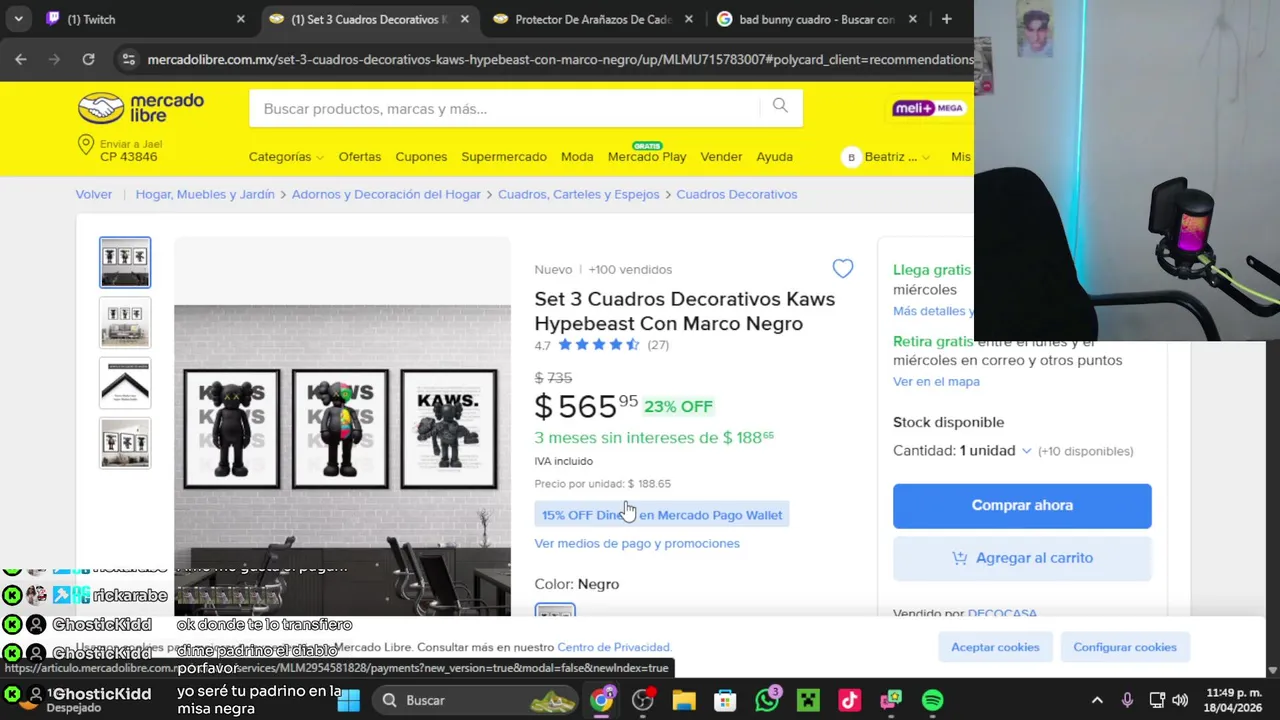Open the Beatriz account dropdown
Image resolution: width=1280 pixels, height=720 pixels.
point(888,157)
